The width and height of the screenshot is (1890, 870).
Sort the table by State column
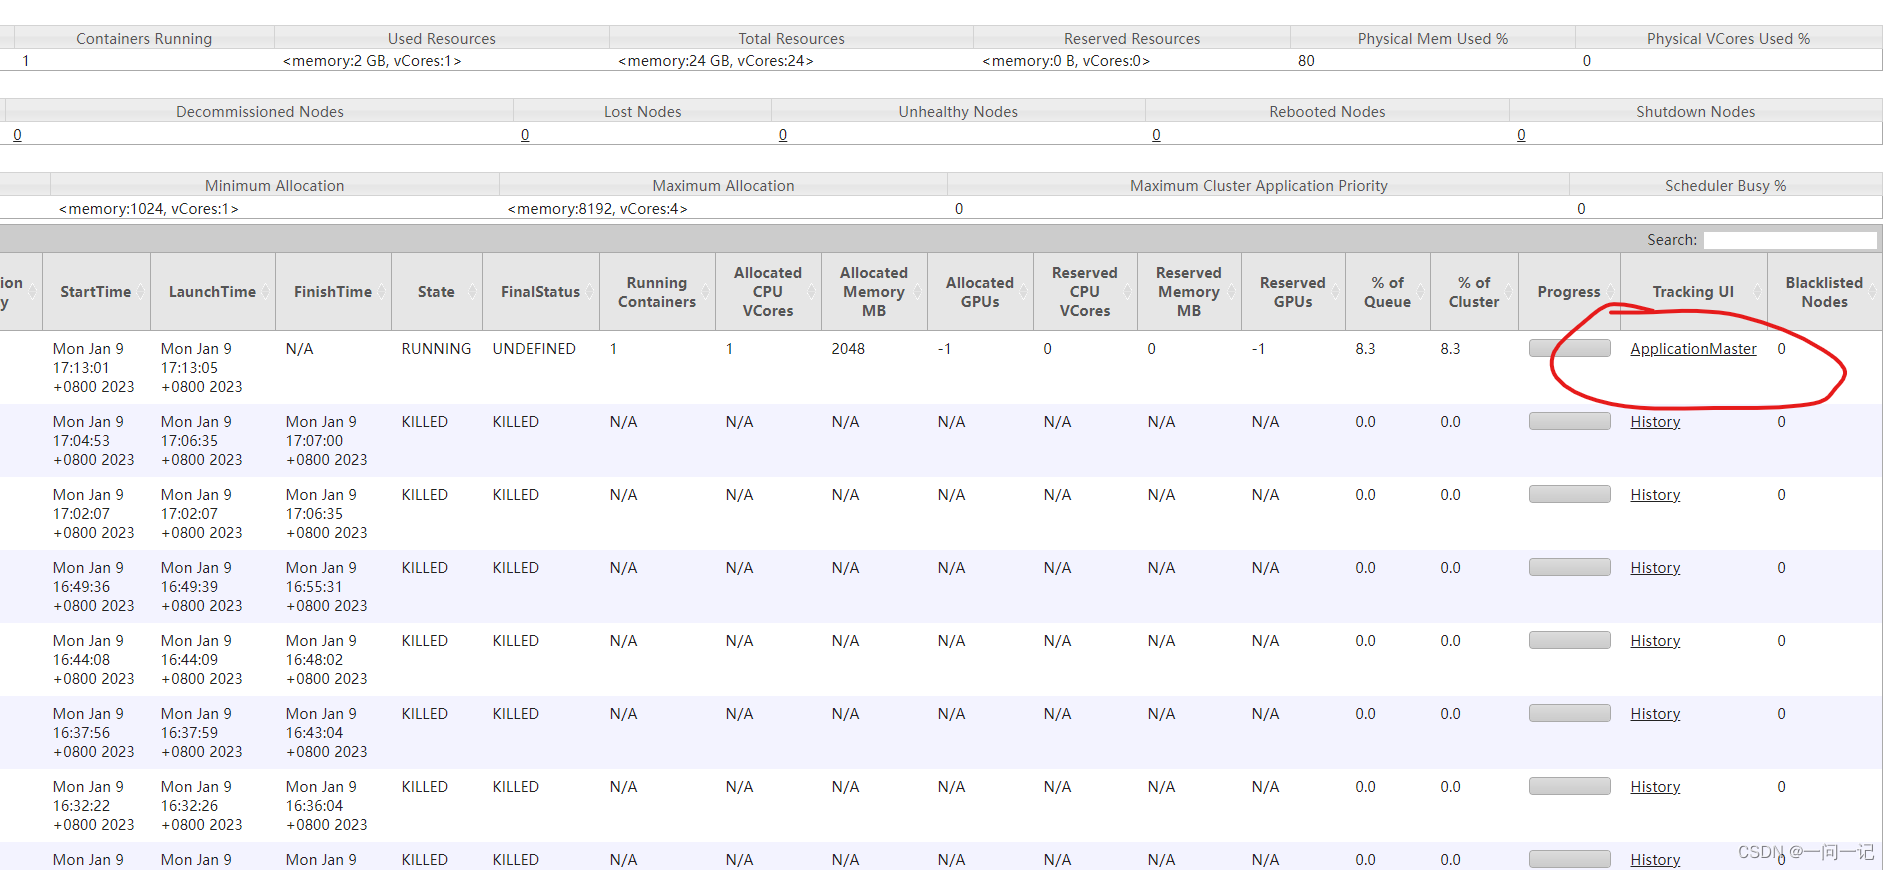(436, 292)
